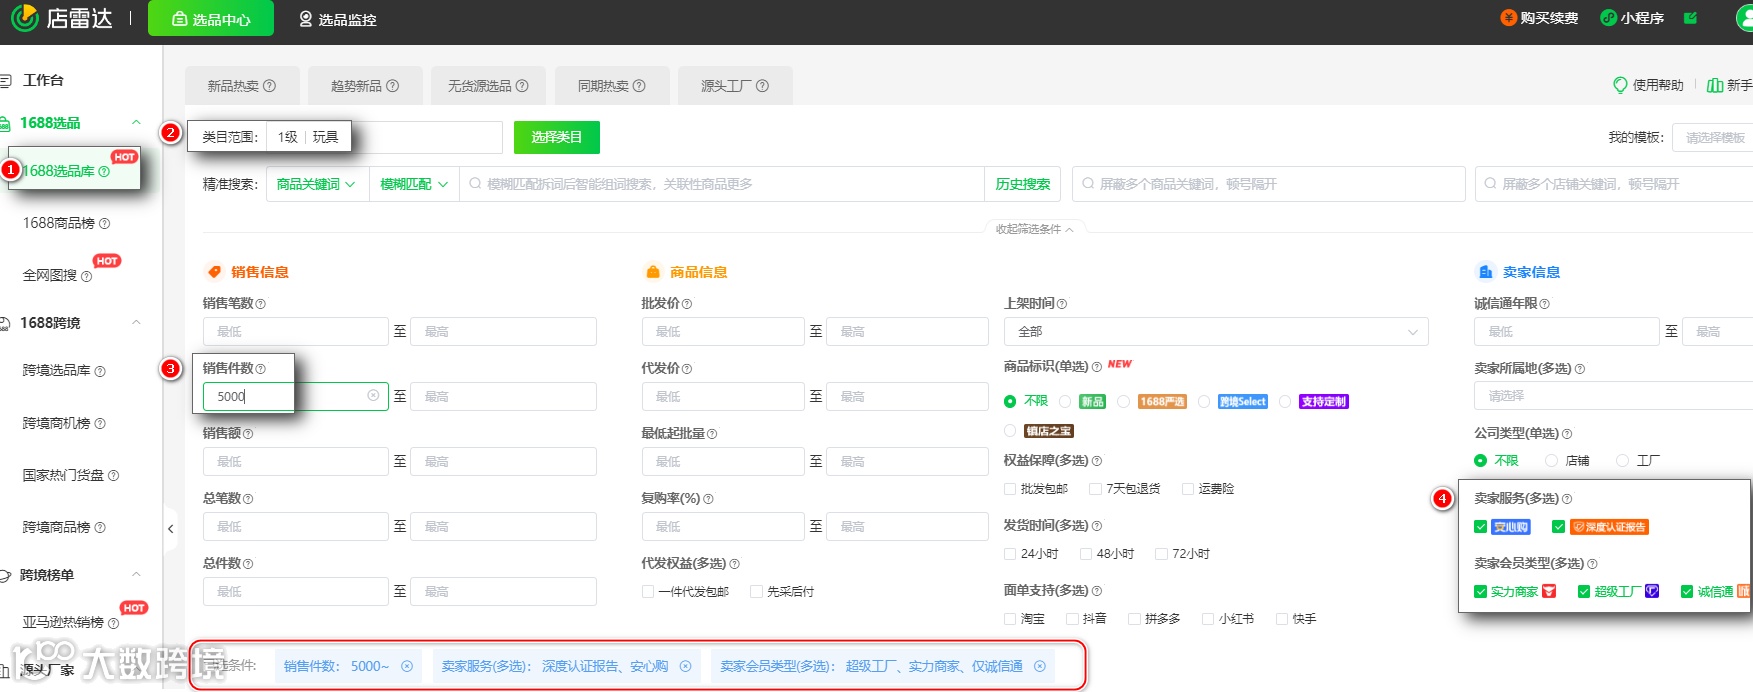Viewport: 1753px width, 692px height.
Task: Click the green edit icon in top bar
Action: 1690,18
